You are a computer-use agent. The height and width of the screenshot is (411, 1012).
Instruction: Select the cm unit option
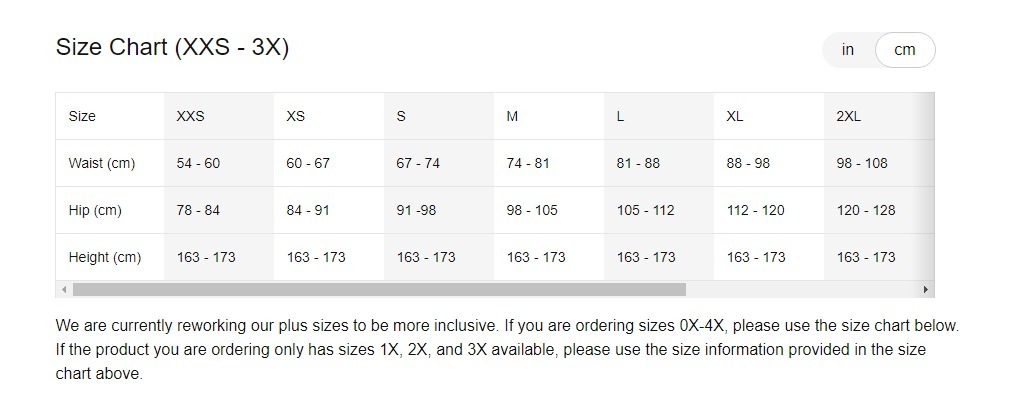(904, 50)
